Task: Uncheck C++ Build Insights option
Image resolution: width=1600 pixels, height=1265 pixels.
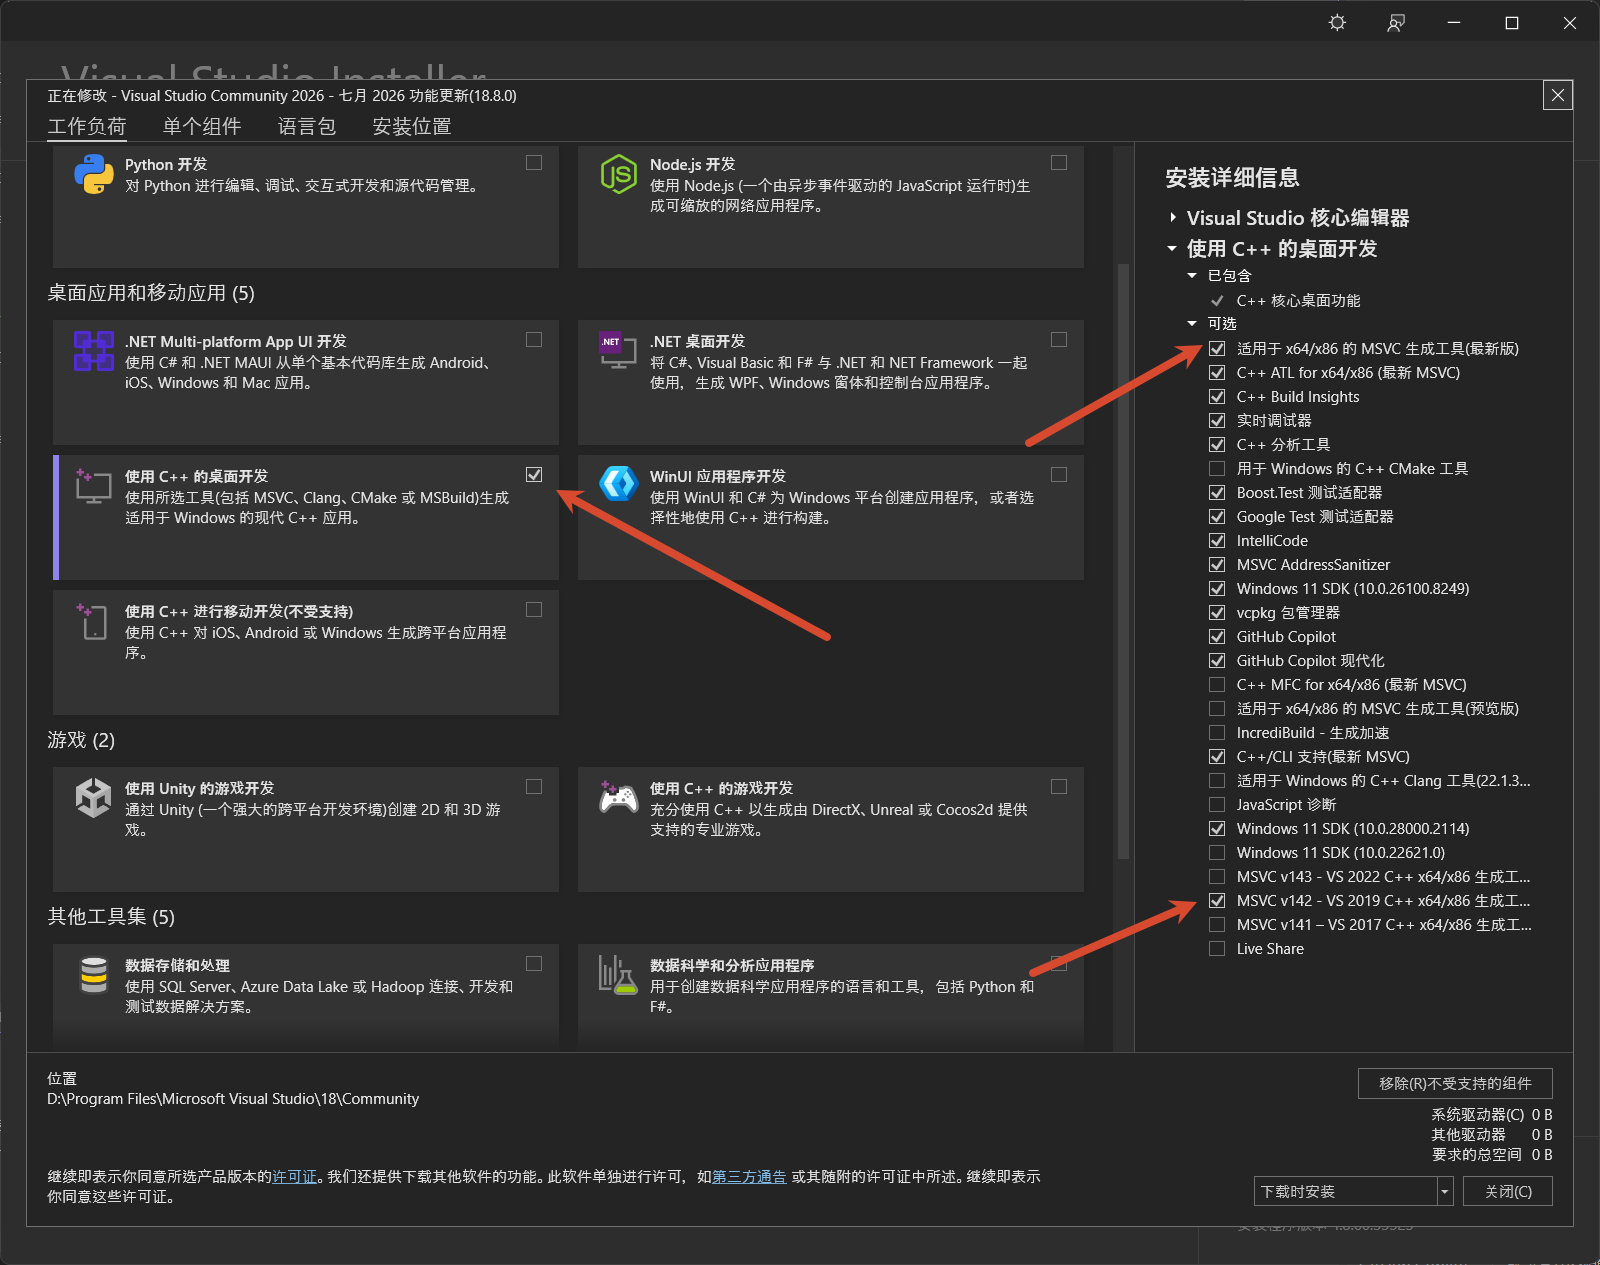Action: click(x=1217, y=396)
